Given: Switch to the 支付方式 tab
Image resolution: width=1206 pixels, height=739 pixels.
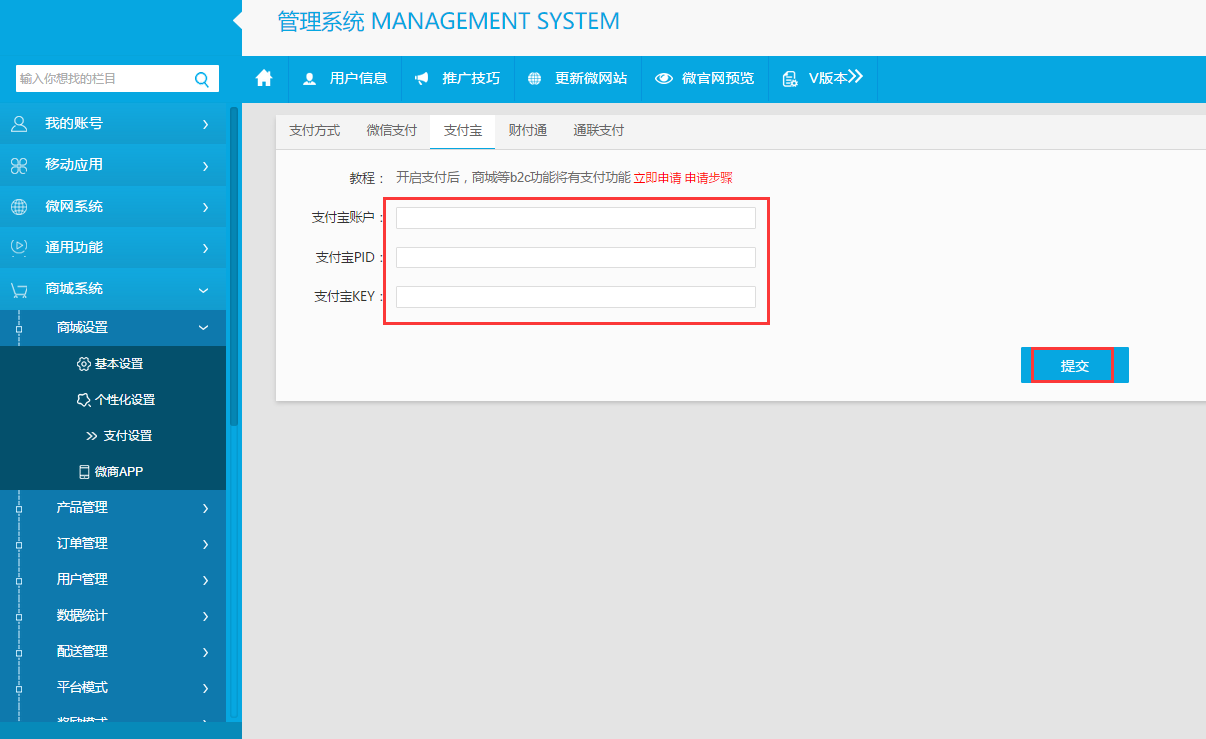Looking at the screenshot, I should coord(314,131).
